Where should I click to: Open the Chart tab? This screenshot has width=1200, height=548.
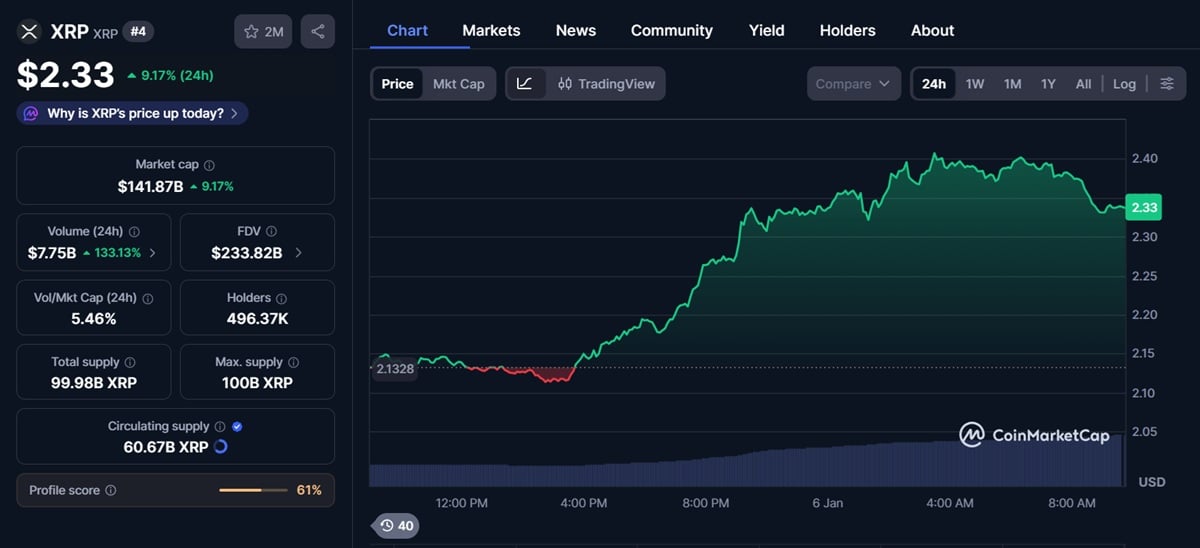(x=407, y=30)
